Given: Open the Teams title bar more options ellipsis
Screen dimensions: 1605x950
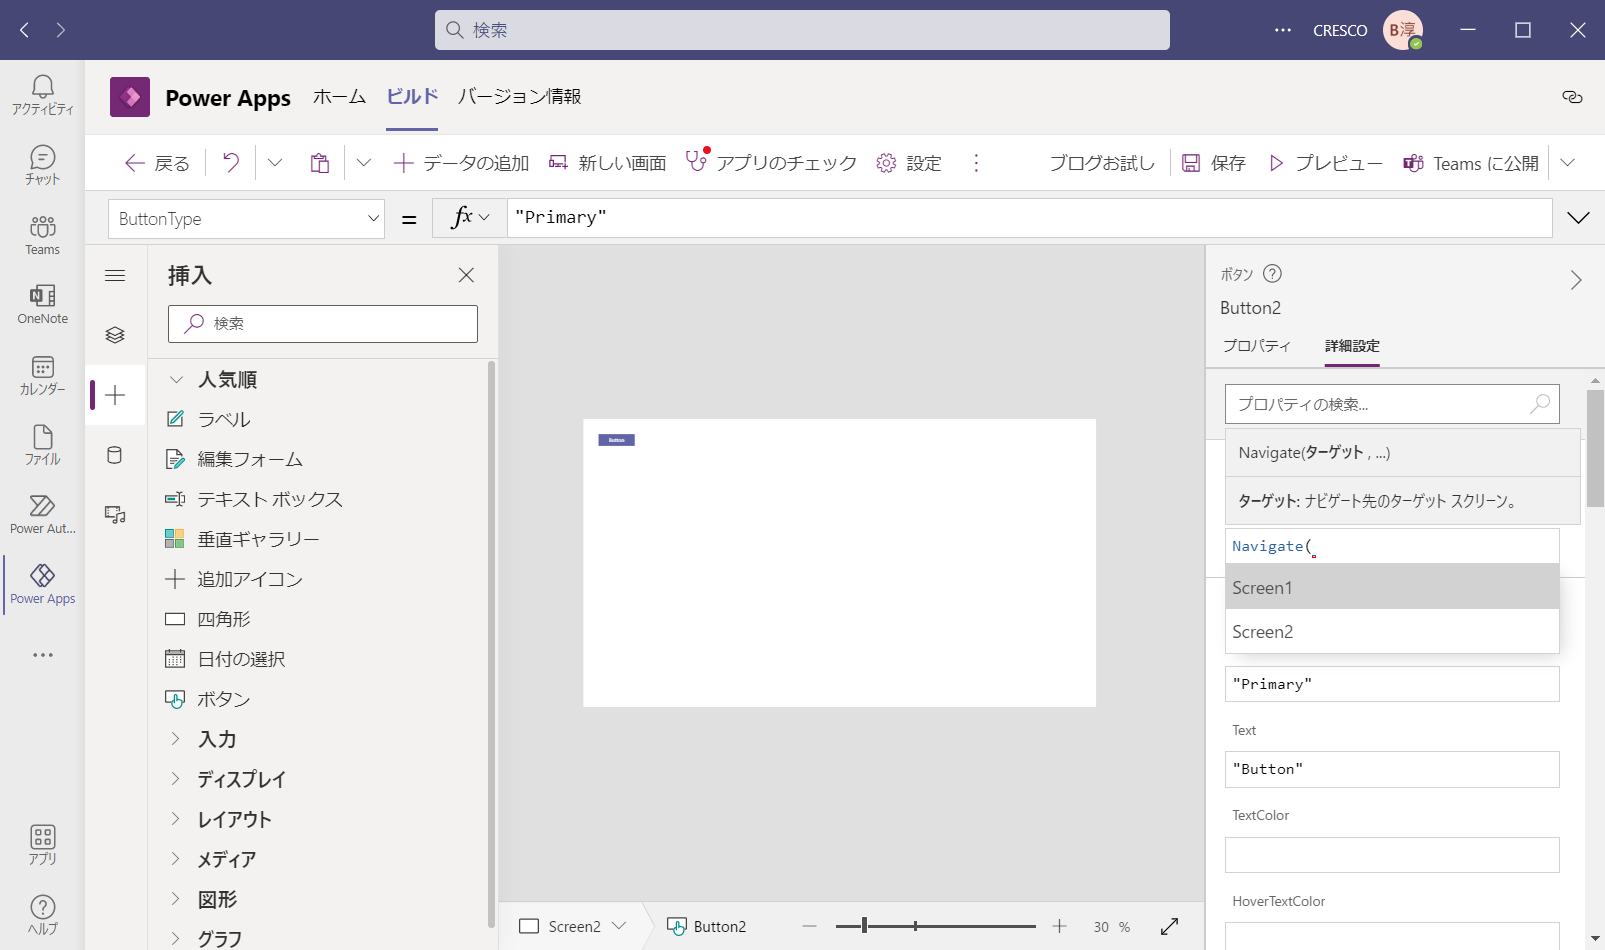Looking at the screenshot, I should click(1283, 30).
